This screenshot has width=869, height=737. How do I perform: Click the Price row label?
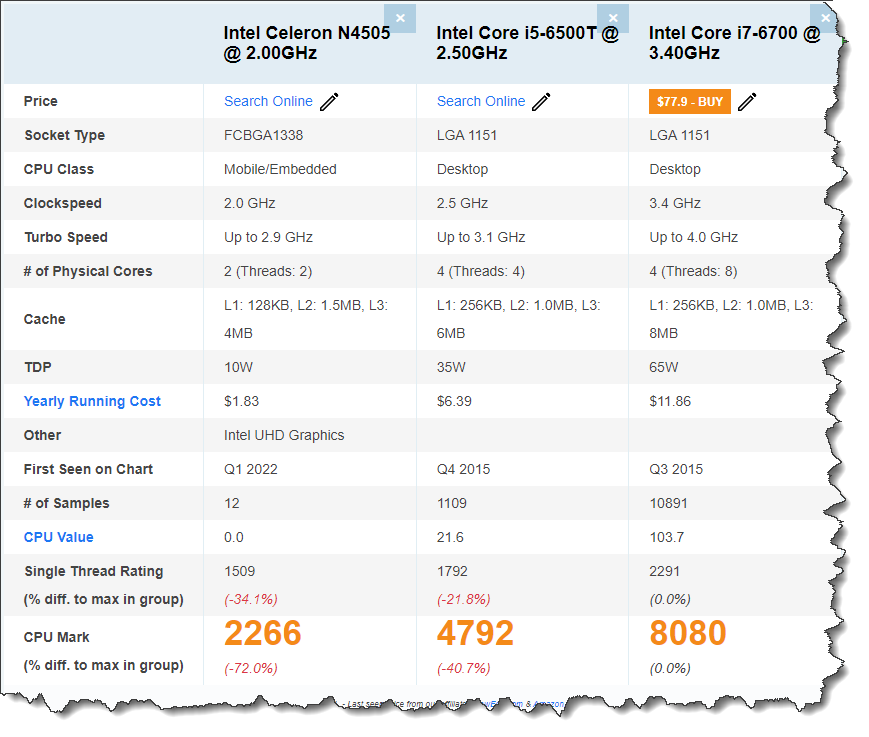click(40, 101)
